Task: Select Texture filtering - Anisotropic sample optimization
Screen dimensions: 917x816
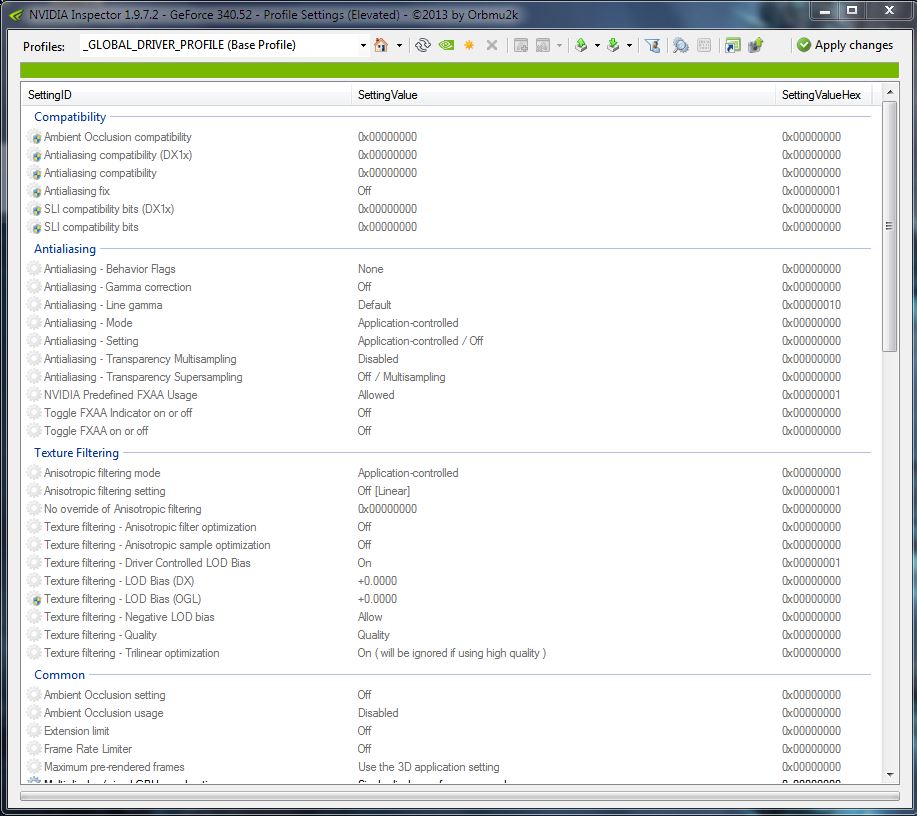Action: (x=450, y=545)
